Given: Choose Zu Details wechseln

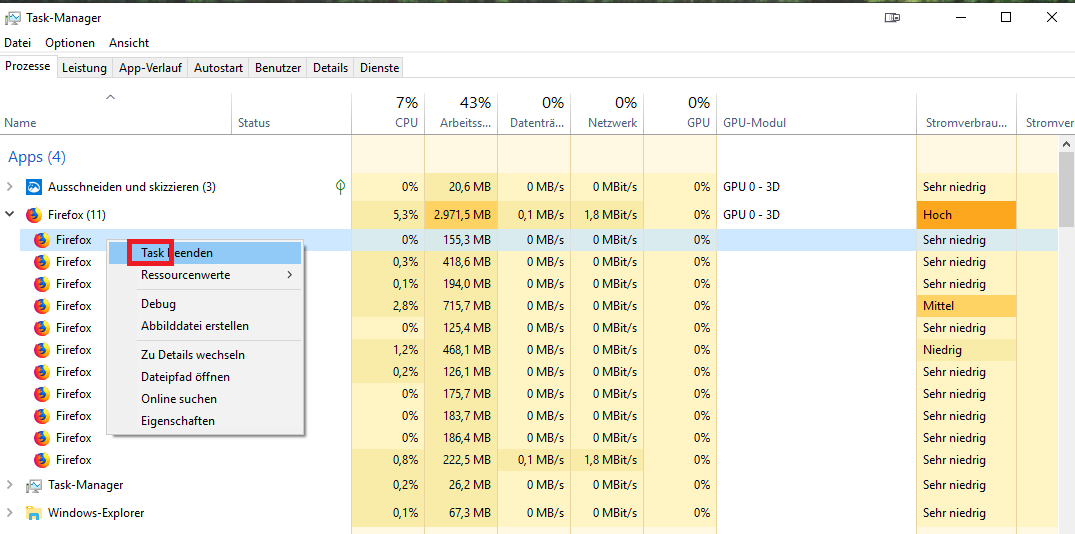Looking at the screenshot, I should (x=205, y=355).
